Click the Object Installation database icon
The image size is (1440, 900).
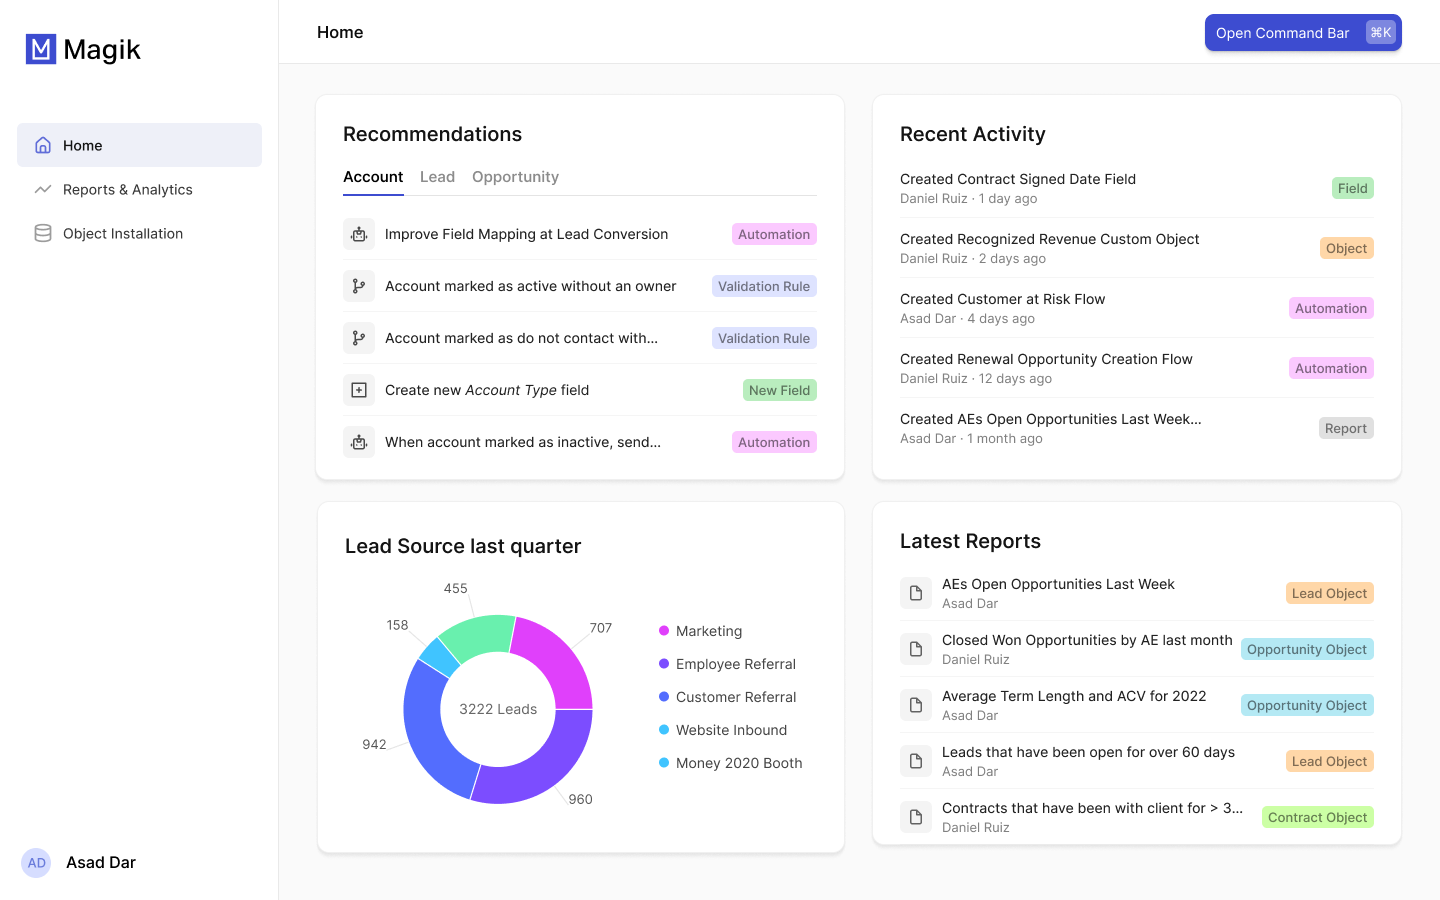point(43,233)
